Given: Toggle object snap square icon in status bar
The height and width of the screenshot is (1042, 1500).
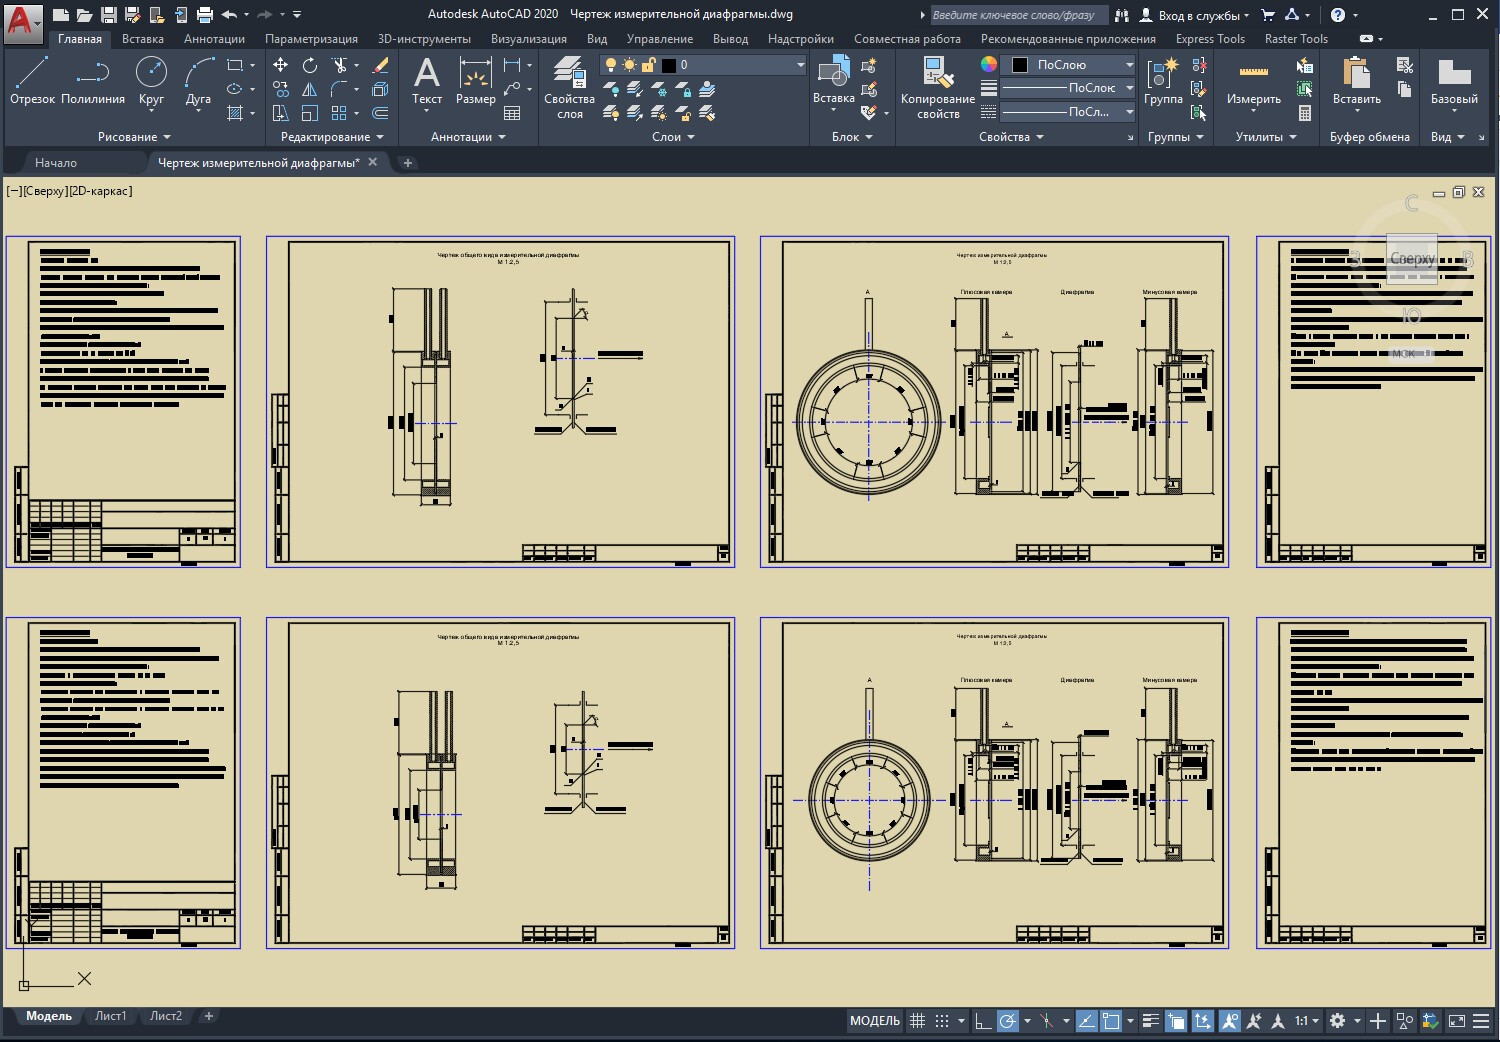Looking at the screenshot, I should click(x=1111, y=1021).
